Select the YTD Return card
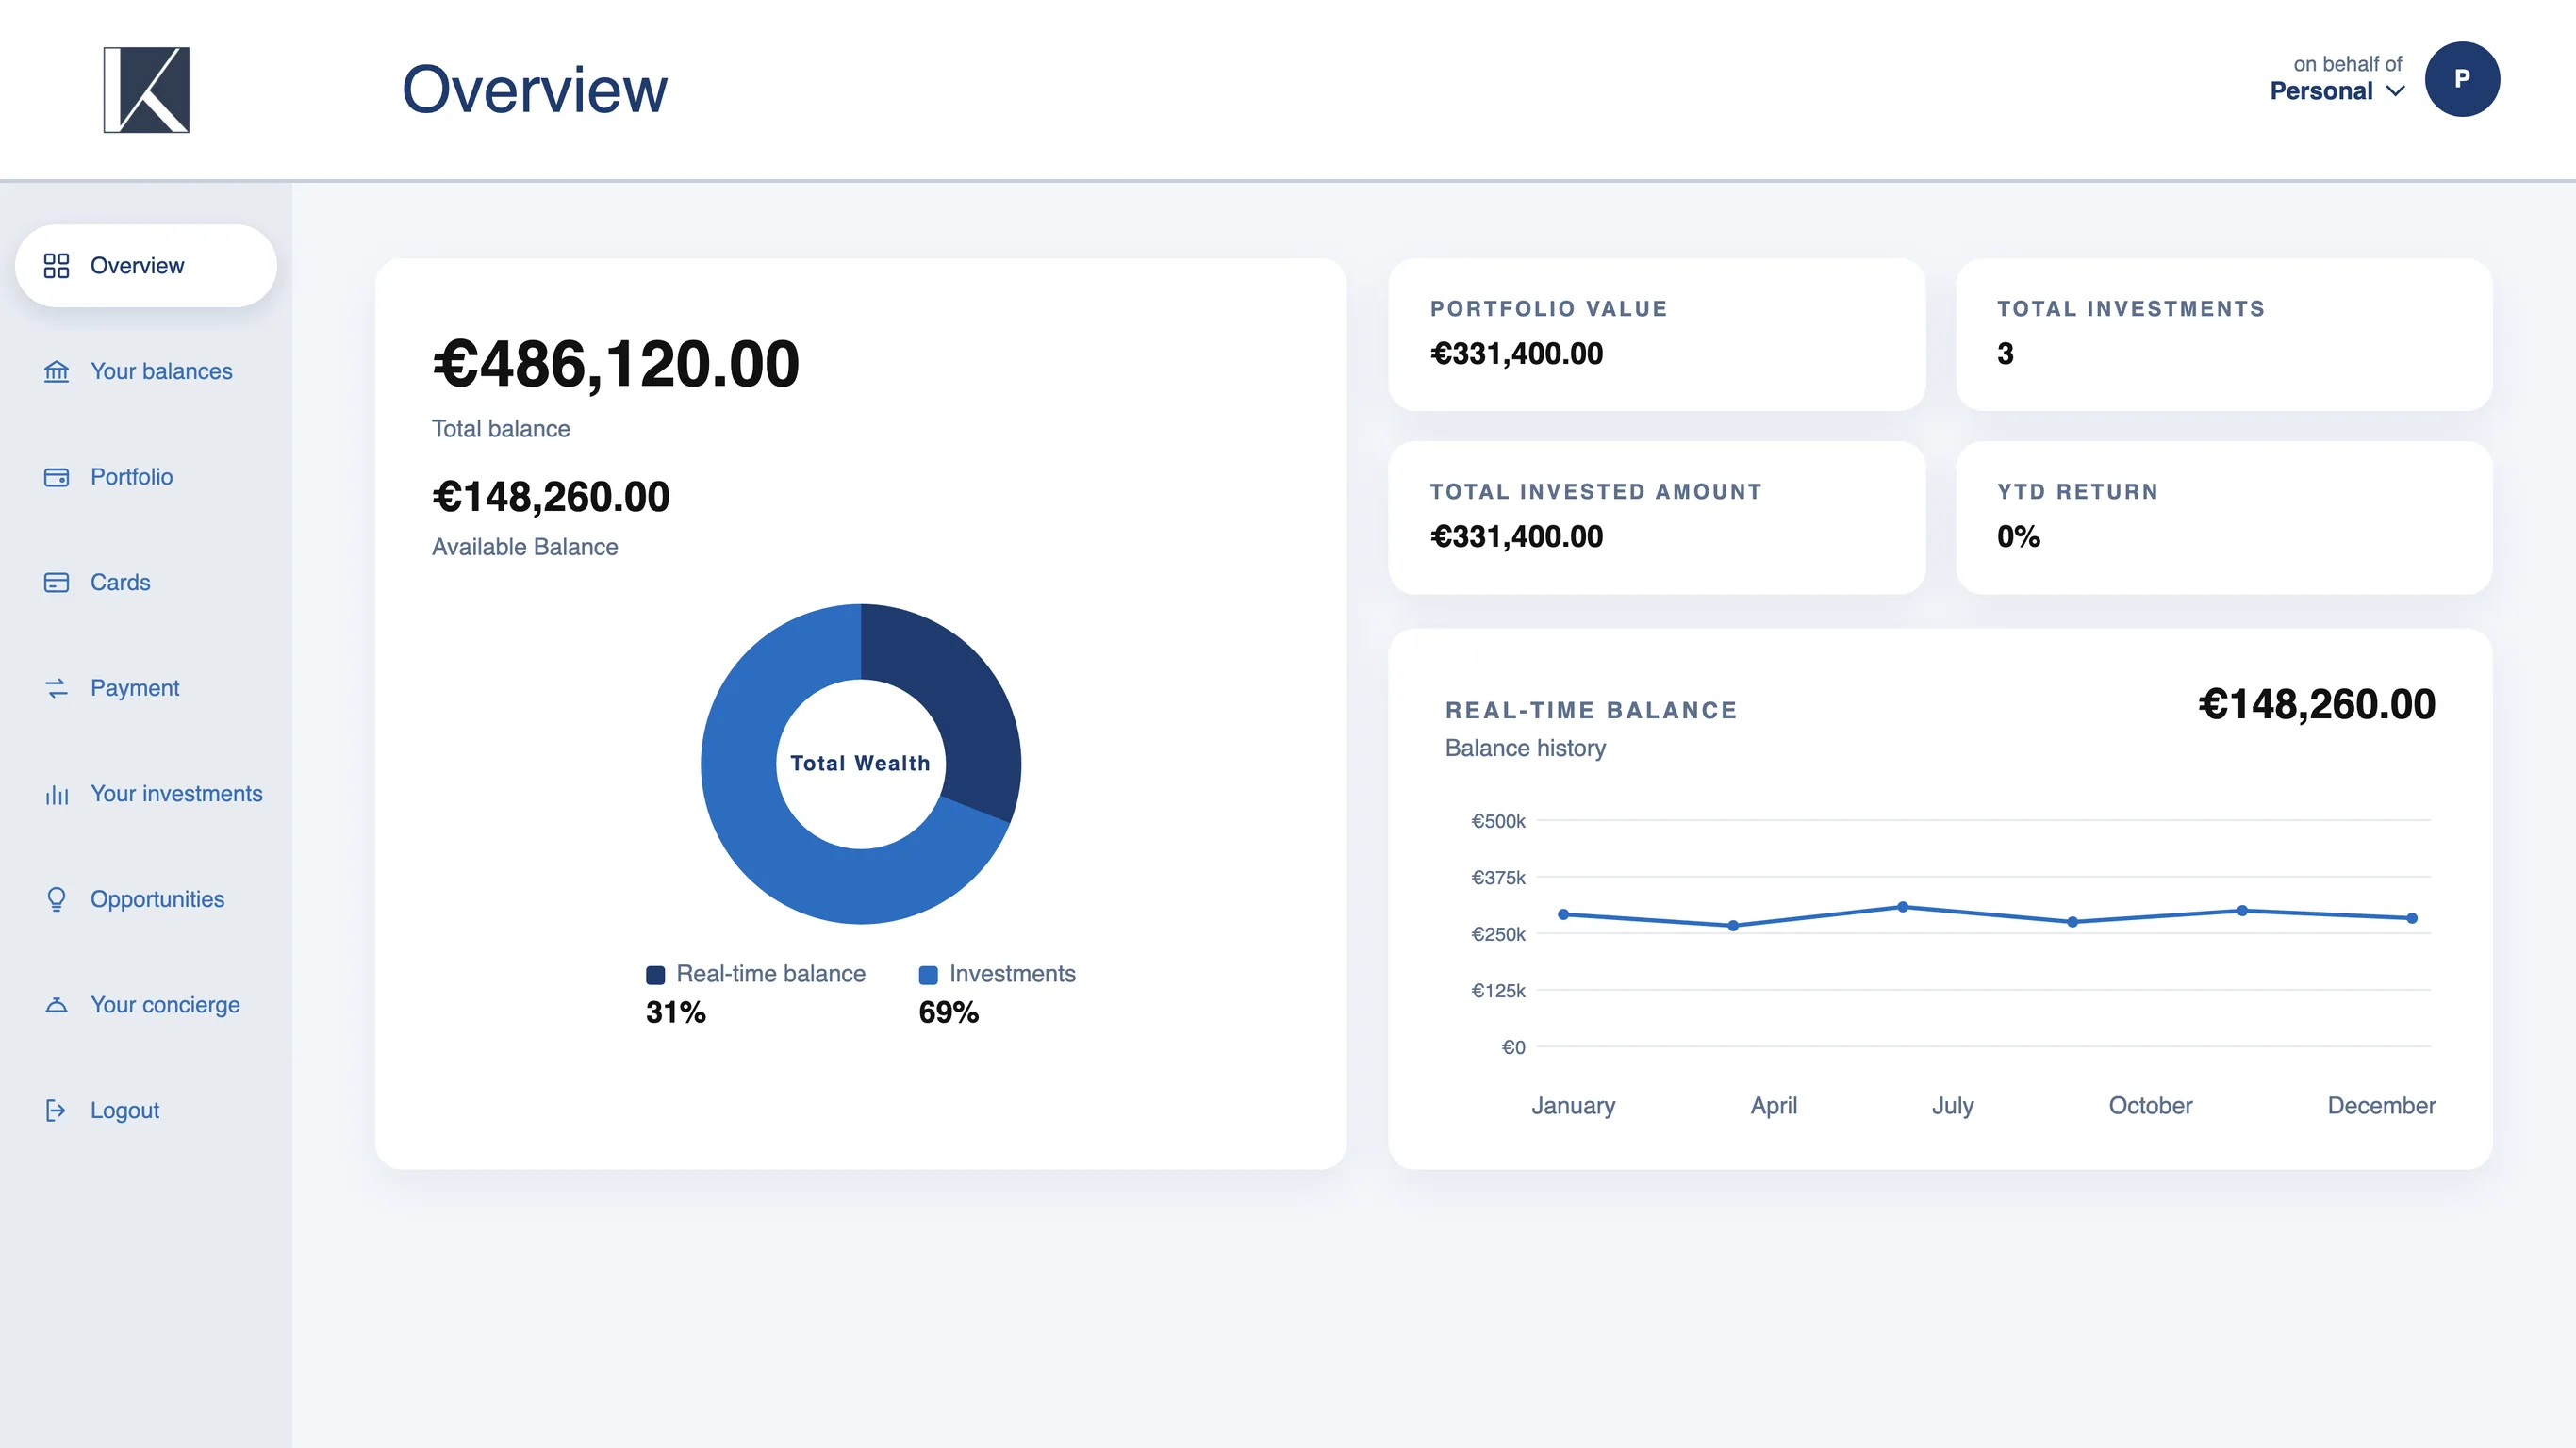This screenshot has height=1448, width=2576. 2224,518
